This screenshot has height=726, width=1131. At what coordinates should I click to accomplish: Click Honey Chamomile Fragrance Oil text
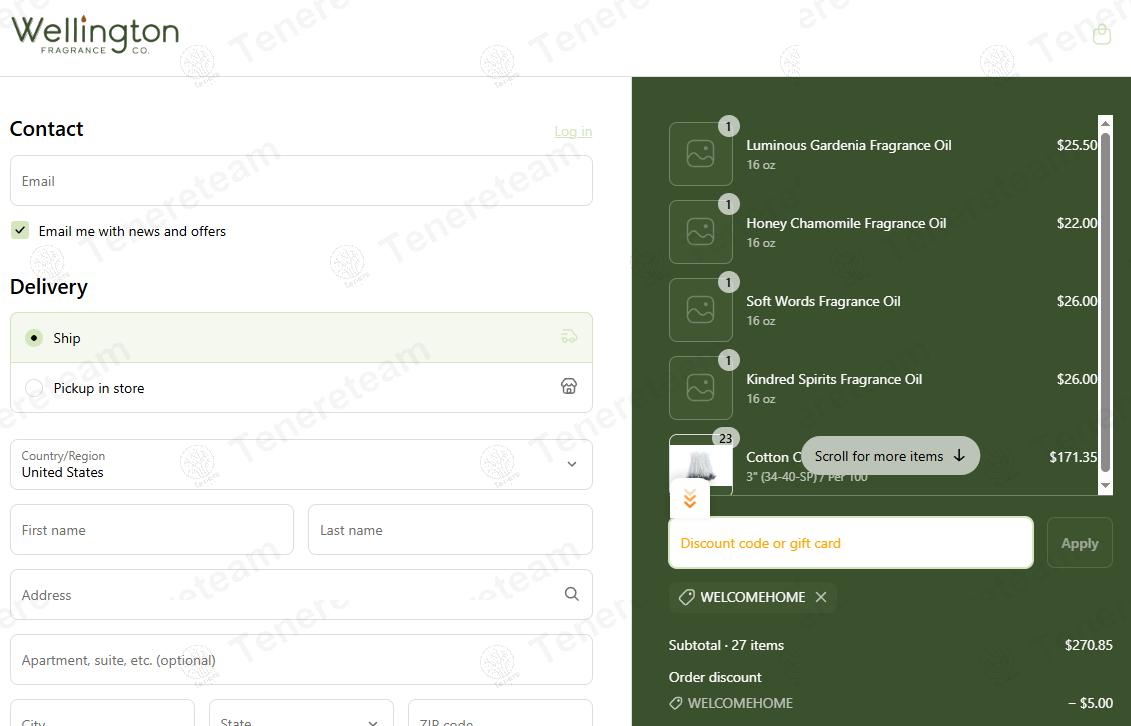click(x=846, y=223)
